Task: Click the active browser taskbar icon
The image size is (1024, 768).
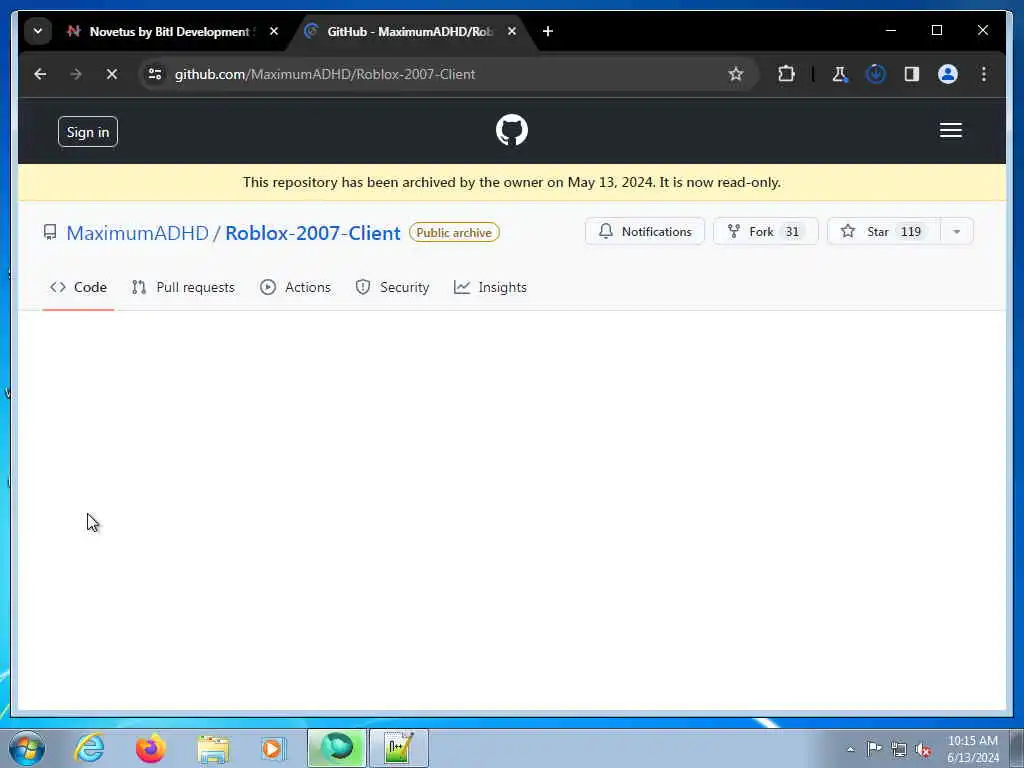Action: click(337, 748)
